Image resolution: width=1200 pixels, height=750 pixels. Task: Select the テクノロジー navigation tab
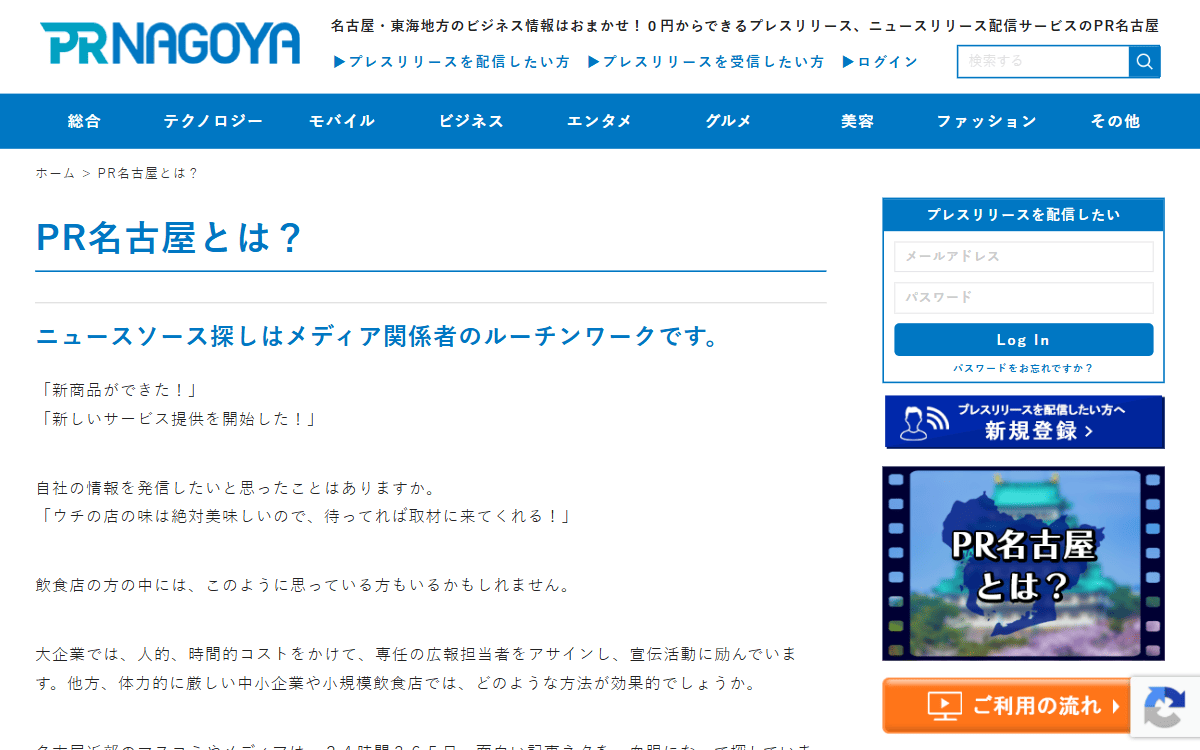click(x=213, y=121)
